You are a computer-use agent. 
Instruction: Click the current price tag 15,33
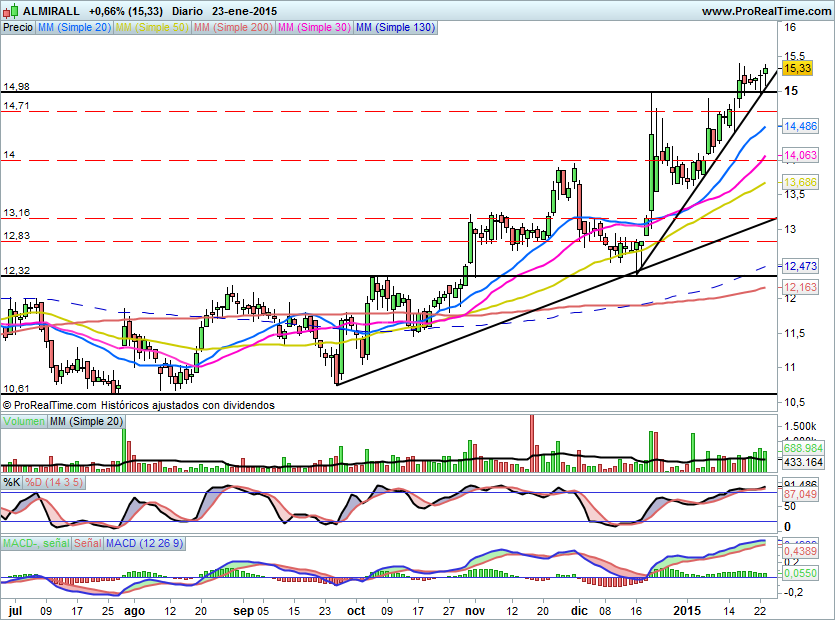coord(797,68)
